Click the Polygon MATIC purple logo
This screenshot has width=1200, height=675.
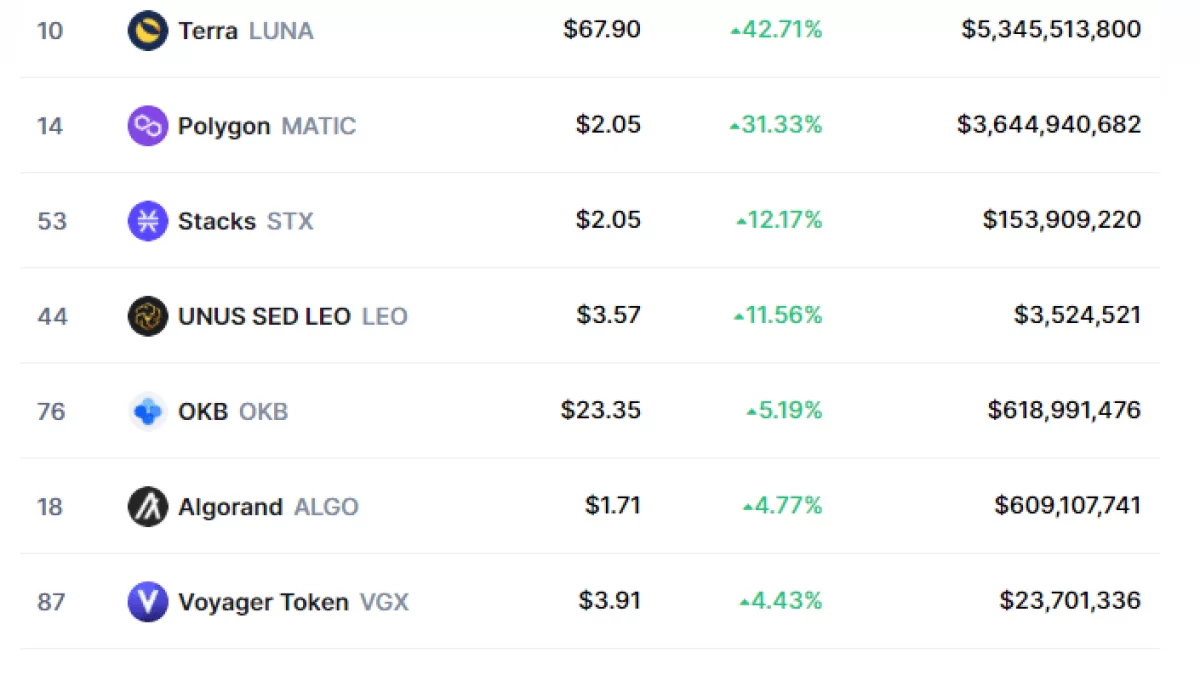tap(148, 126)
